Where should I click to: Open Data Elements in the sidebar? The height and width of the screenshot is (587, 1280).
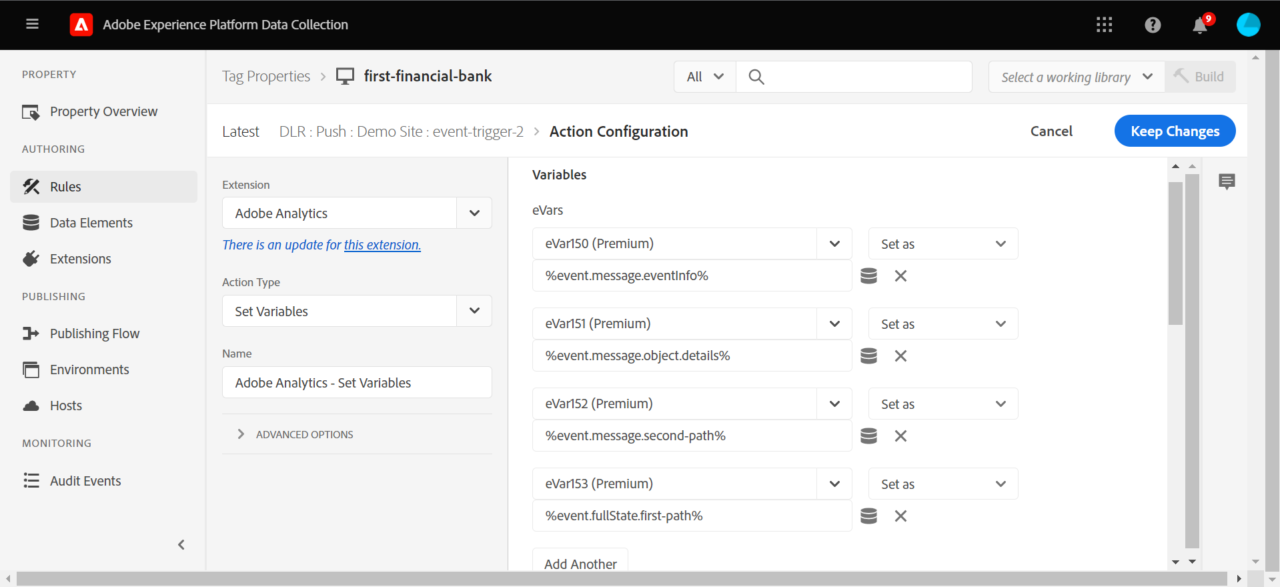point(91,223)
